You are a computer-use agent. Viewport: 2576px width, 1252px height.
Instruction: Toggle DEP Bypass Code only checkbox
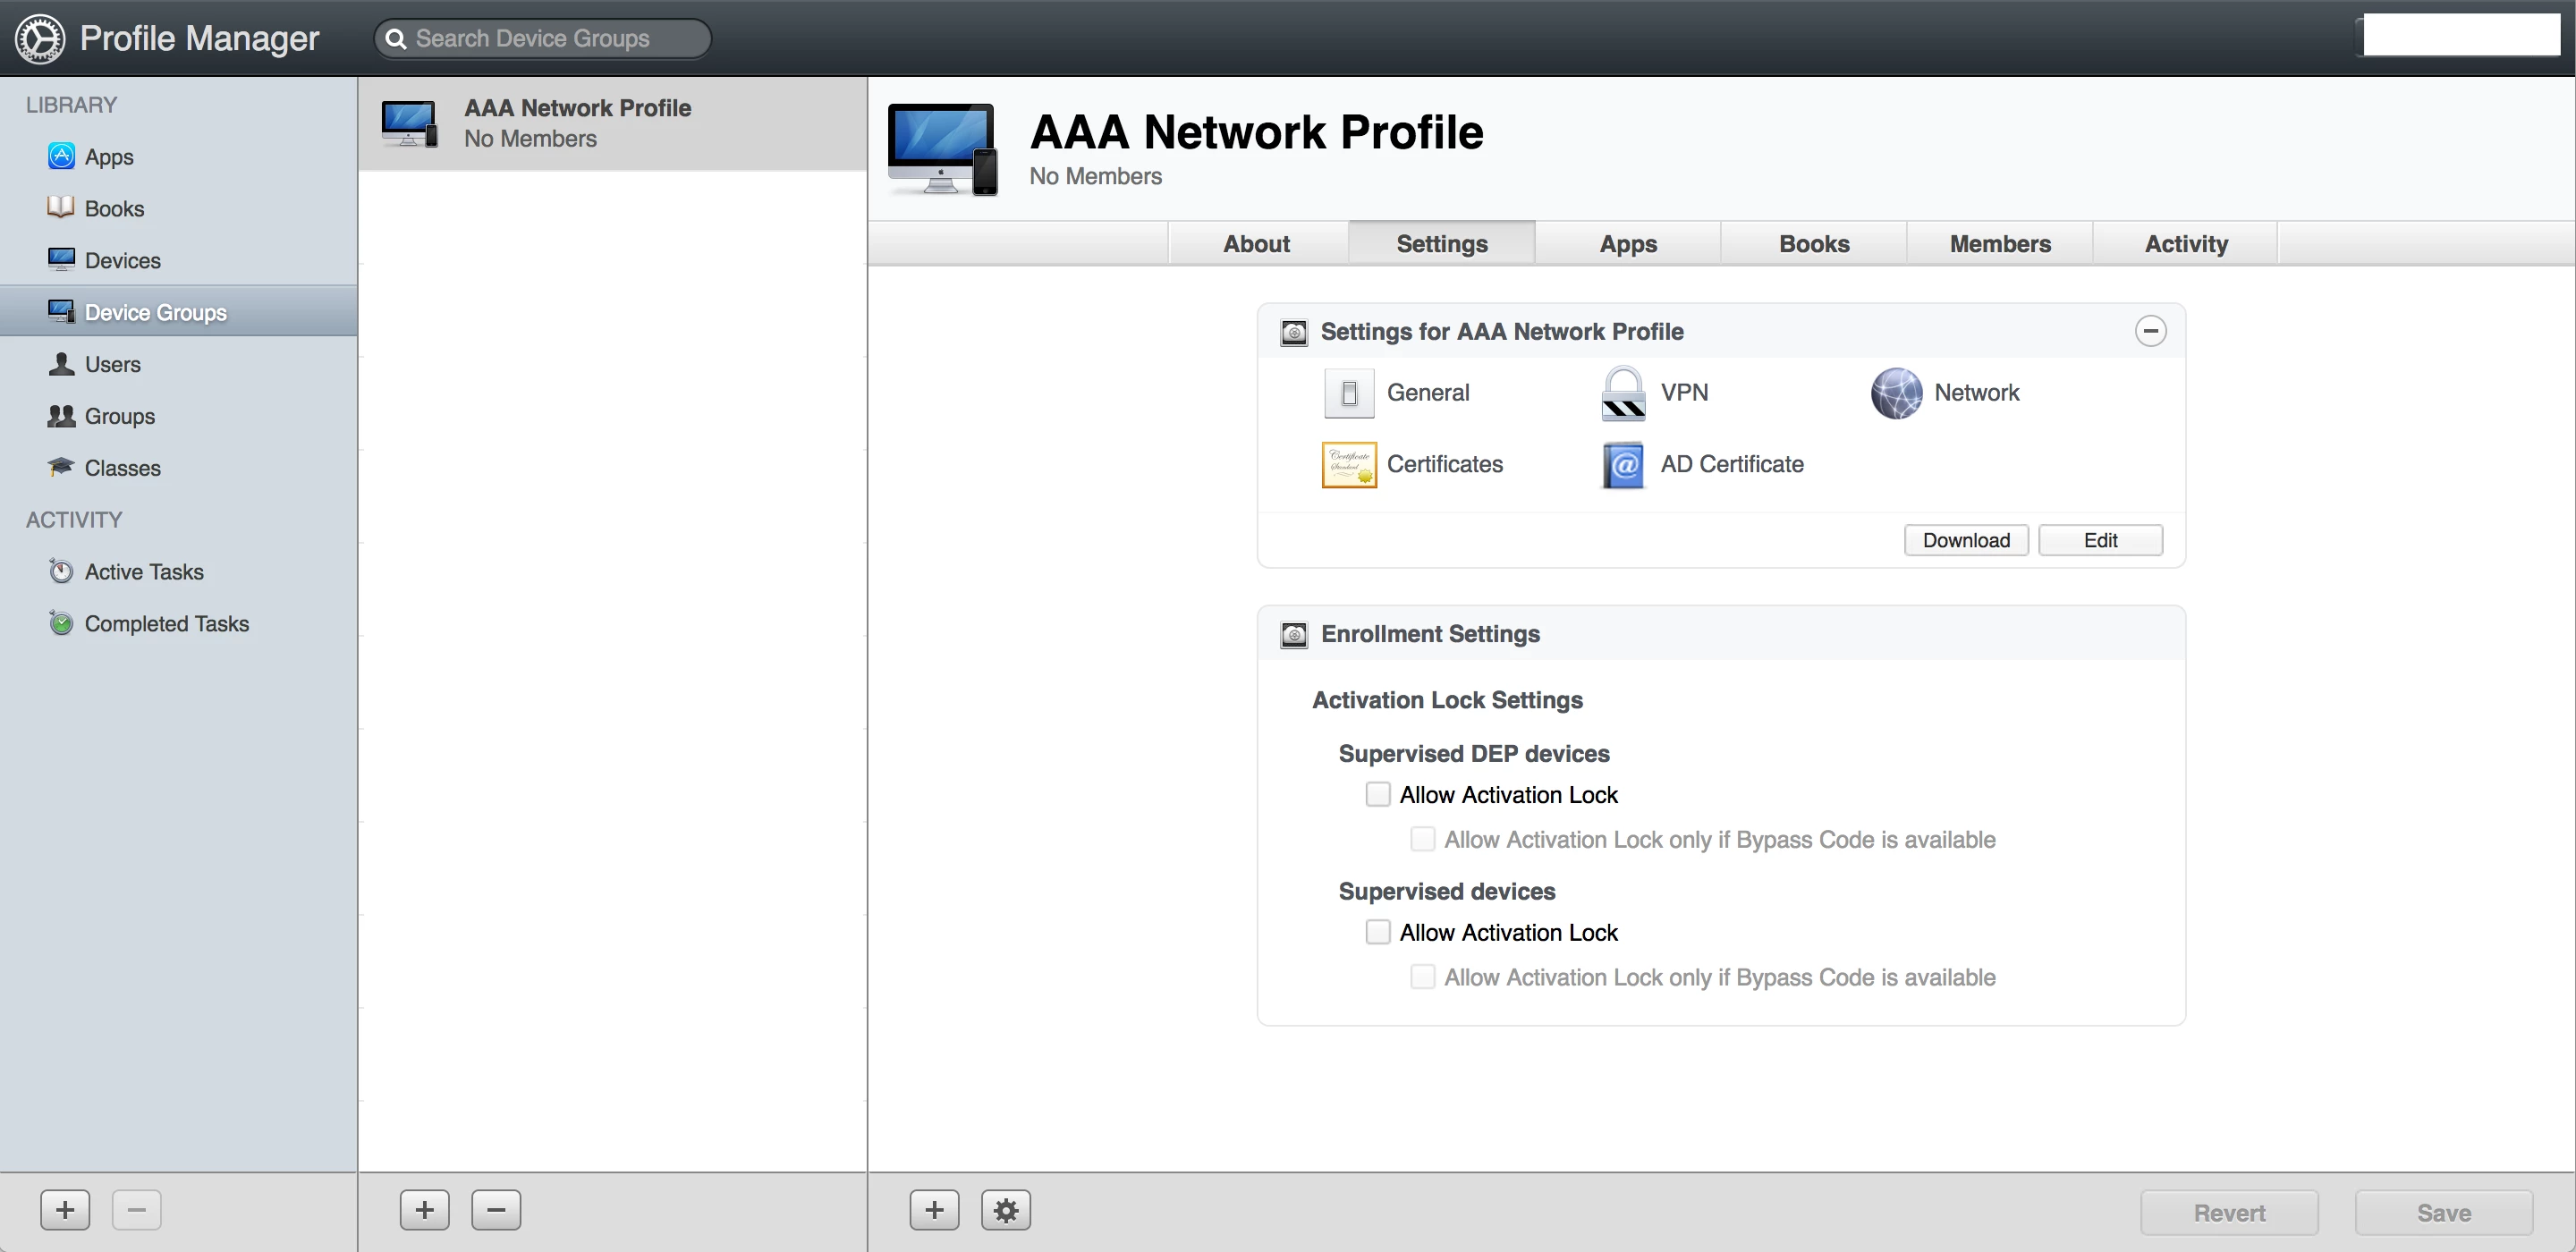tap(1422, 840)
